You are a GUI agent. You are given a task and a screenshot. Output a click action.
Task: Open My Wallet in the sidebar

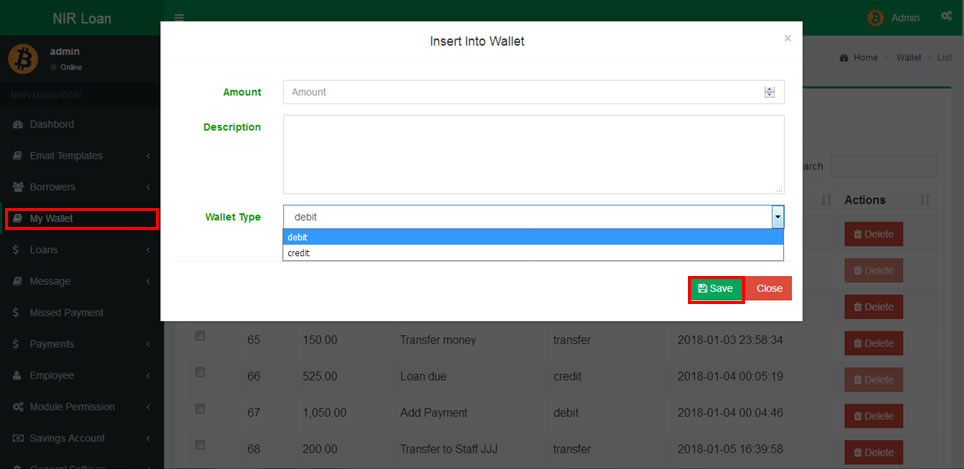81,218
